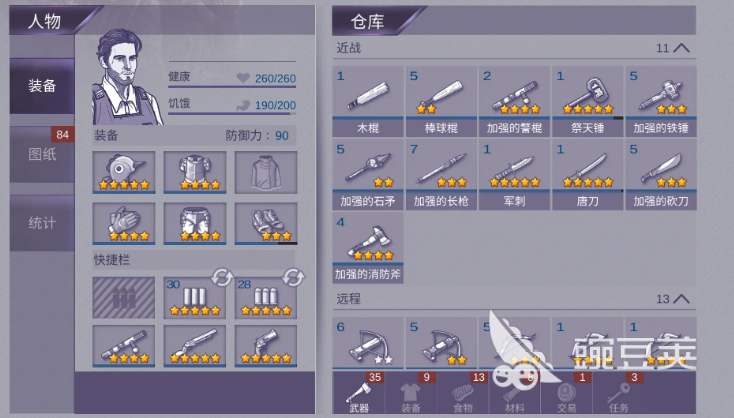Collapse the 近战 melee section
This screenshot has height=418, width=734.
(681, 48)
